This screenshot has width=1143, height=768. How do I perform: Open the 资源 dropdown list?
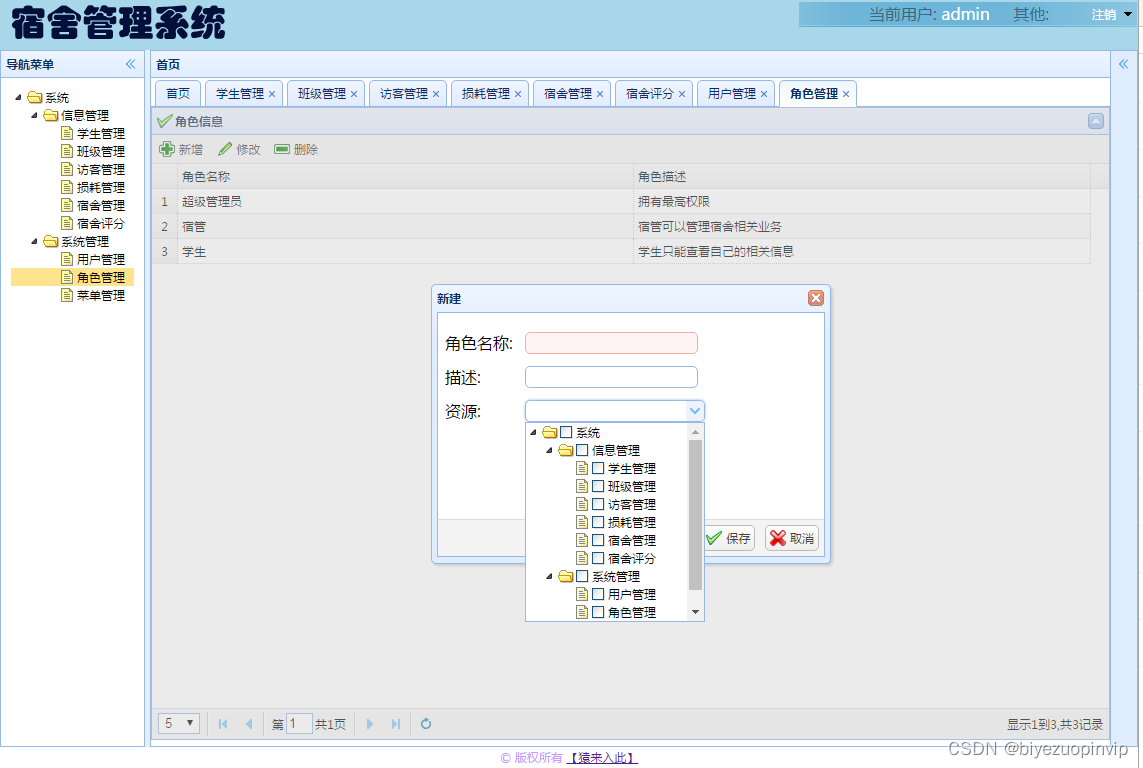coord(696,410)
